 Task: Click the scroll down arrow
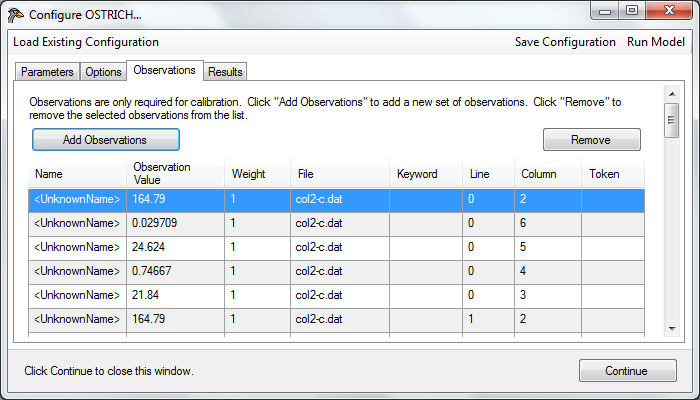click(x=672, y=329)
